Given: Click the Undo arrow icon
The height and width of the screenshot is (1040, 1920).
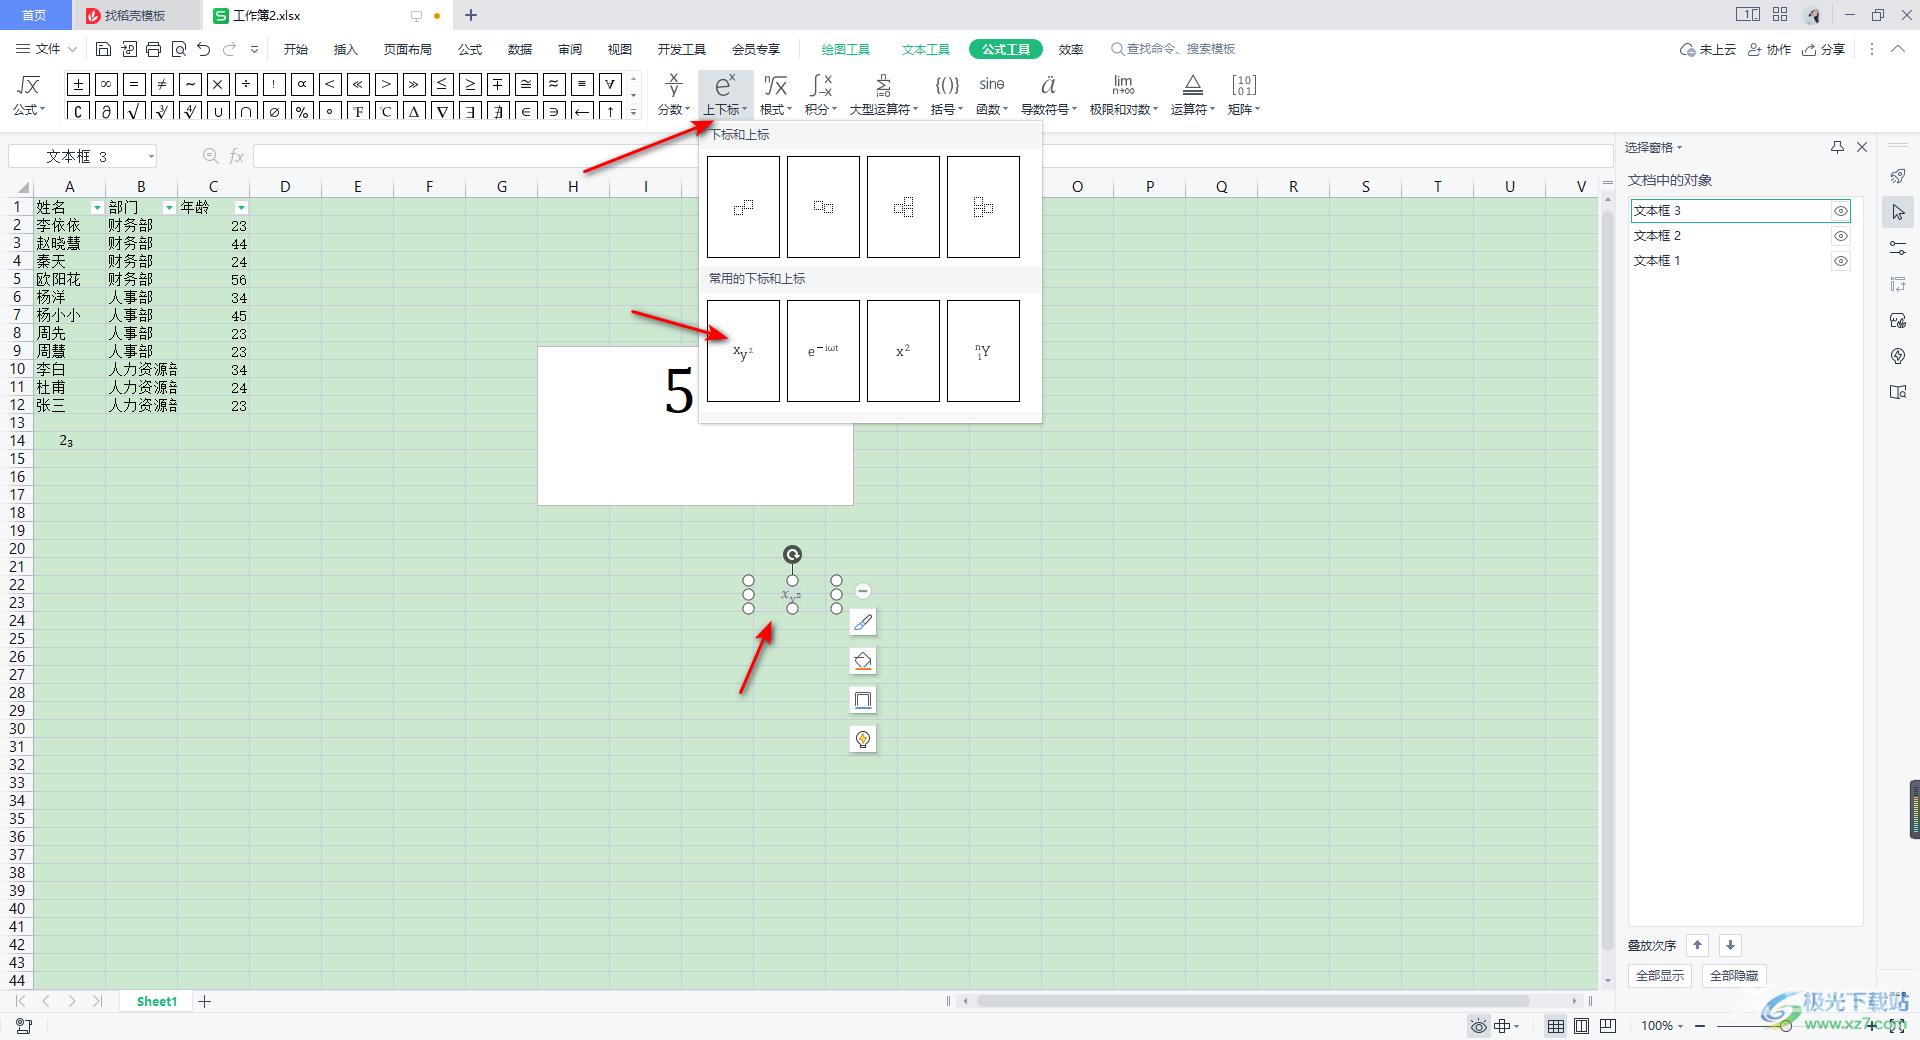Looking at the screenshot, I should [204, 49].
